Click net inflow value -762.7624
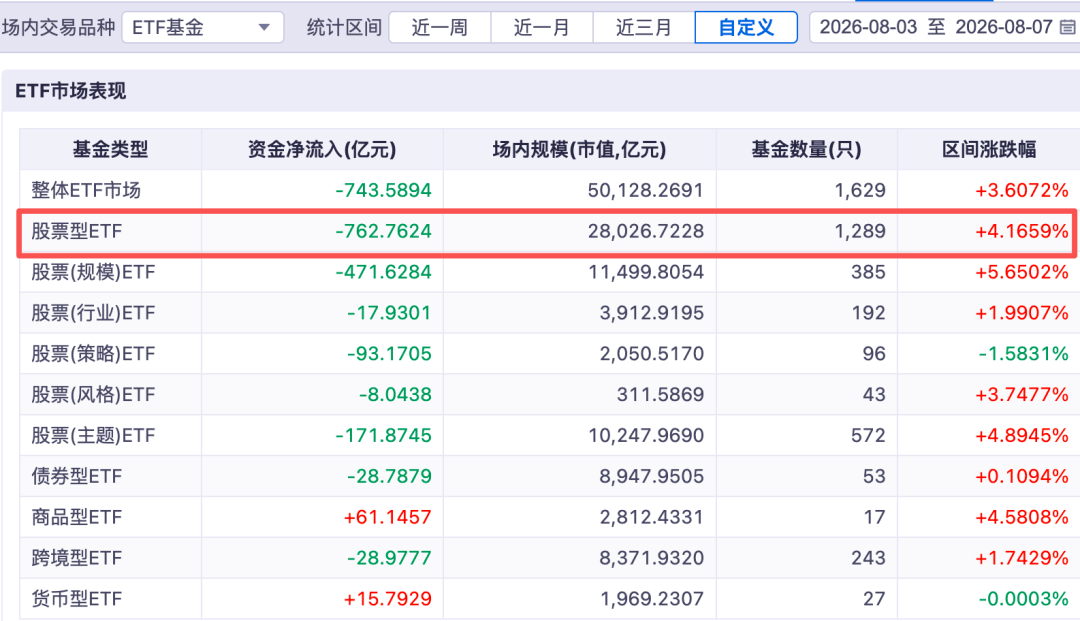1080x621 pixels. click(x=384, y=231)
